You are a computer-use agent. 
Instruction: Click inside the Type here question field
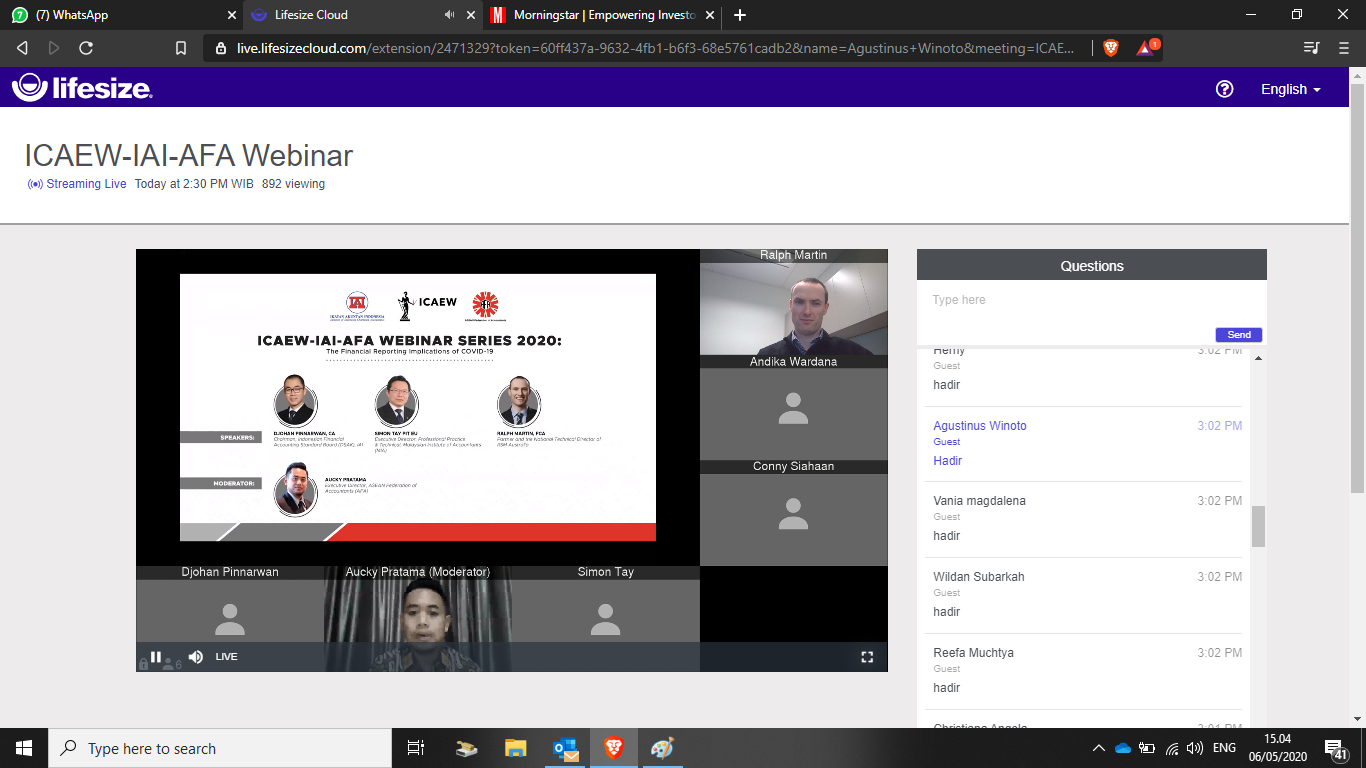tap(1092, 301)
